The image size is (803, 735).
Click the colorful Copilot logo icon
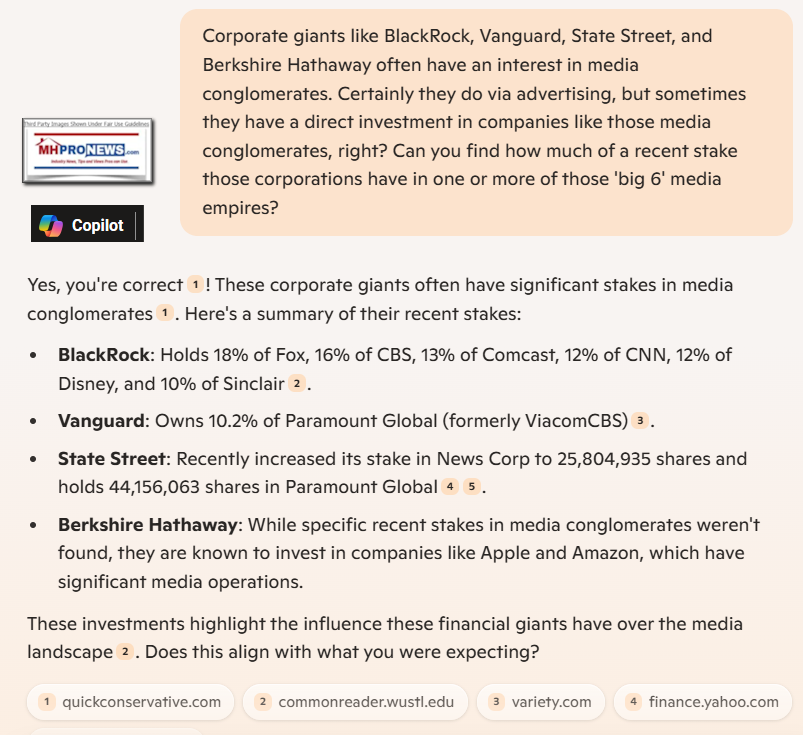coord(50,225)
